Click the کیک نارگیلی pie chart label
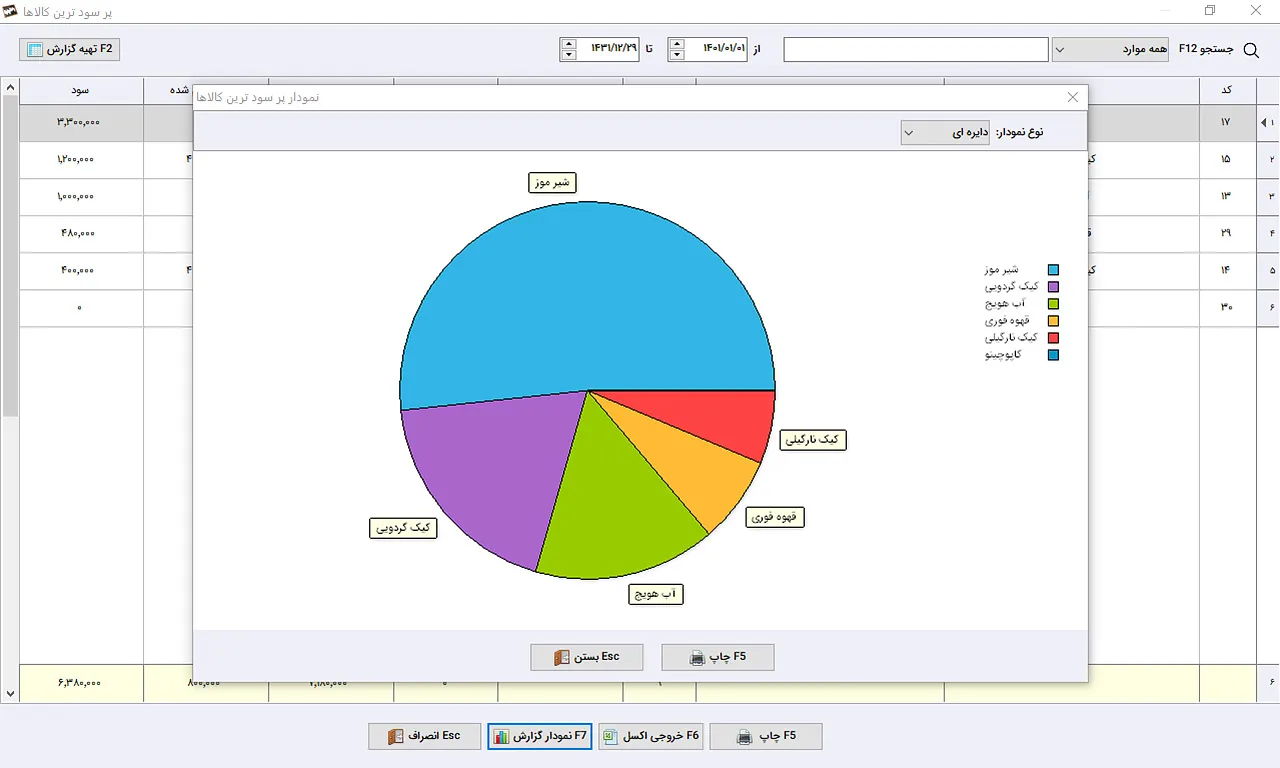 (x=813, y=439)
